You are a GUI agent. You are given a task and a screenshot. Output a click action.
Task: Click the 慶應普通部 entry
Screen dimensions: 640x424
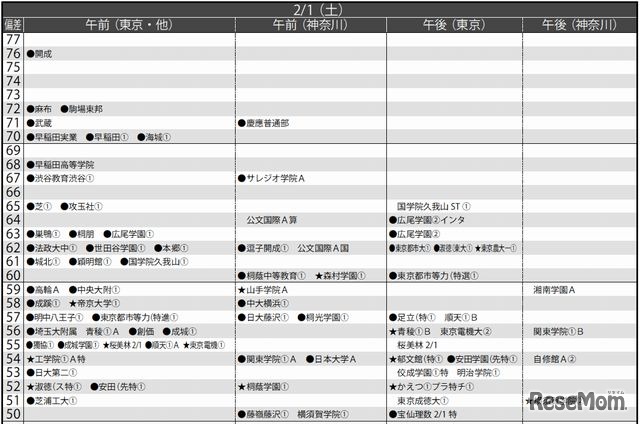click(264, 123)
